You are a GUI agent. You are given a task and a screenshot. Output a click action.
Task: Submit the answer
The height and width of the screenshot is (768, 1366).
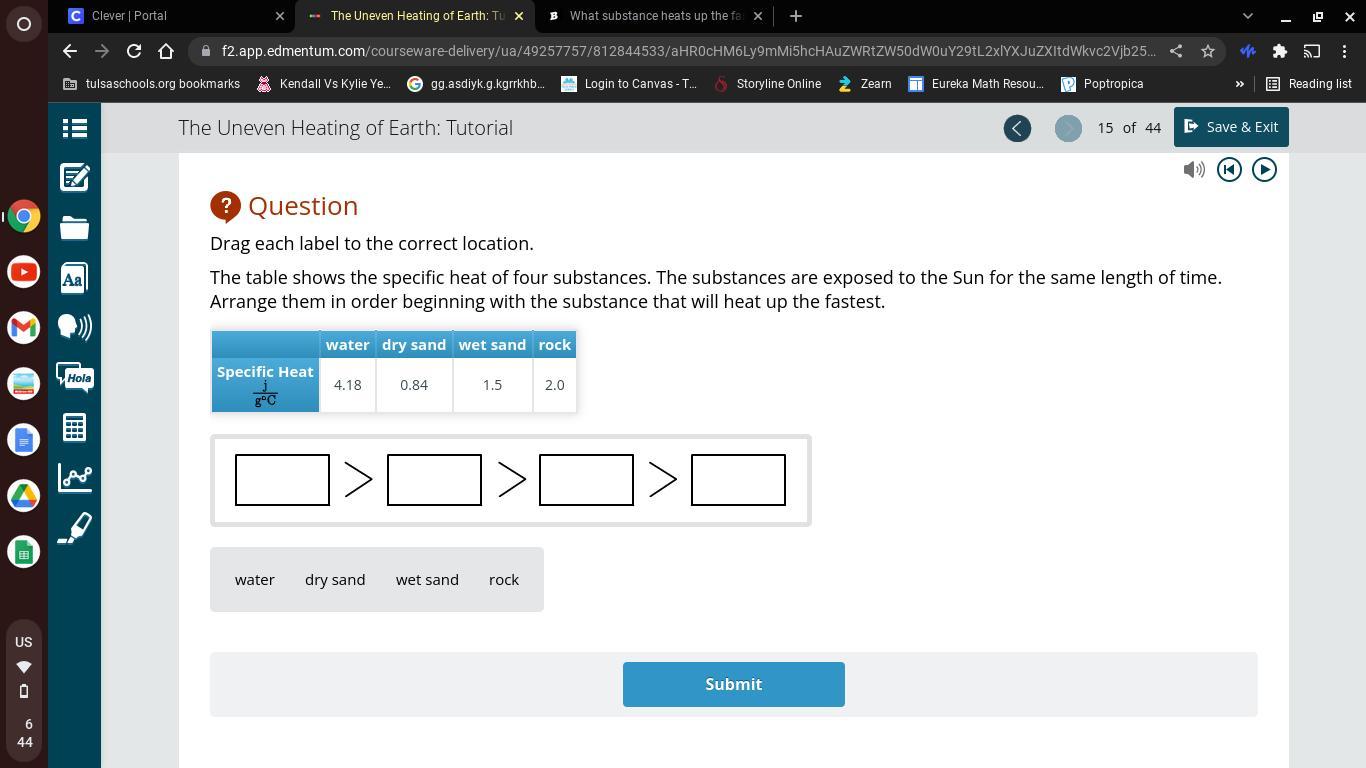[x=734, y=684]
